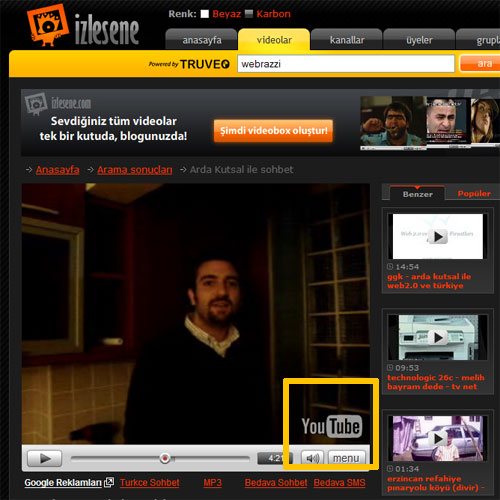Open the izlesene.com banner logo

58,103
